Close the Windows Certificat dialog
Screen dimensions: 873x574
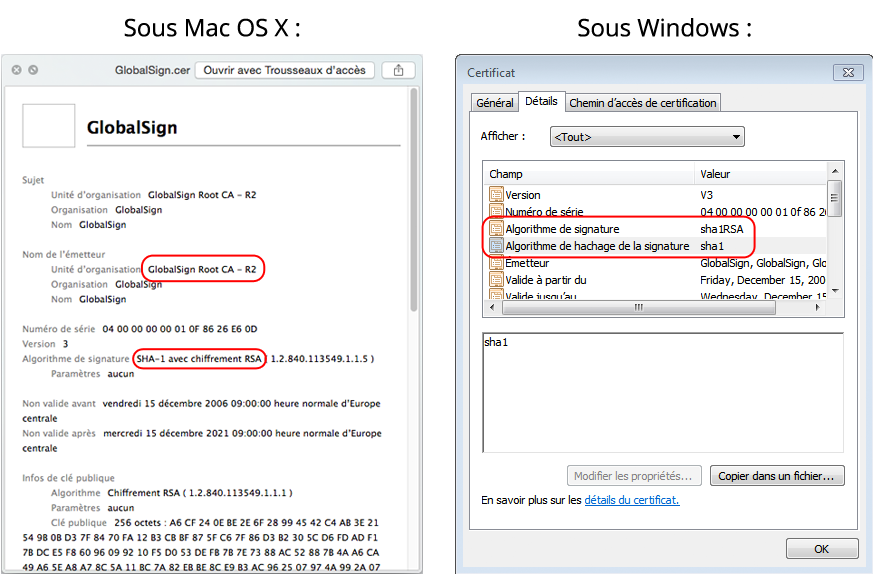tap(848, 72)
